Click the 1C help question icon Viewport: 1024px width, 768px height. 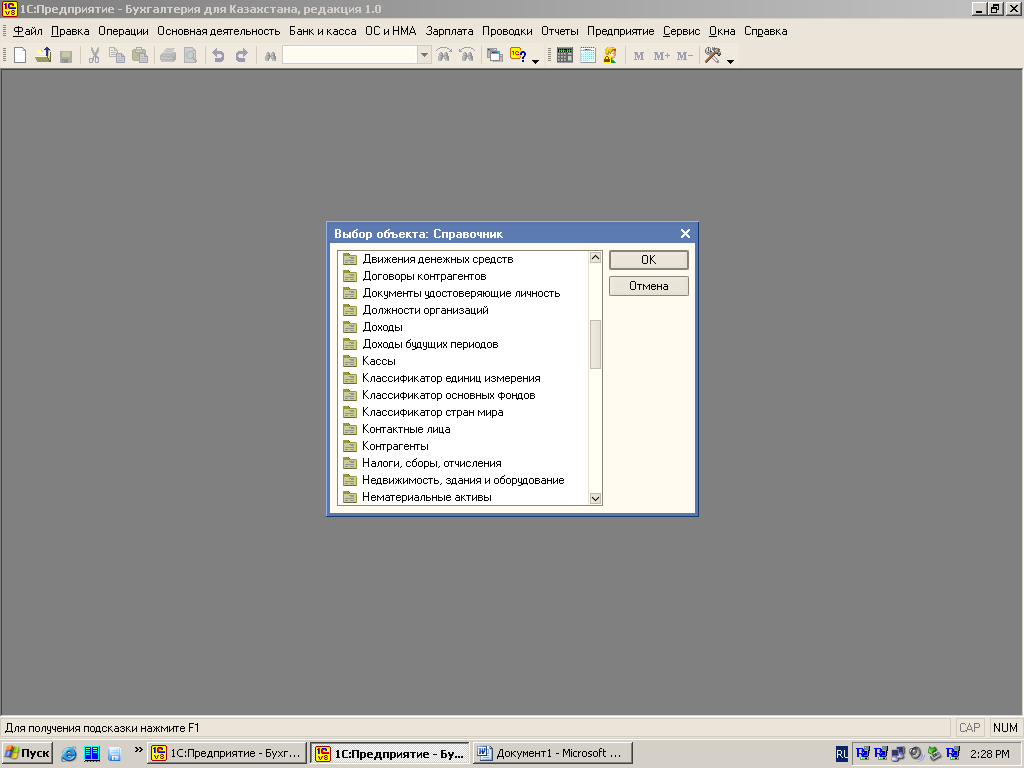click(519, 56)
